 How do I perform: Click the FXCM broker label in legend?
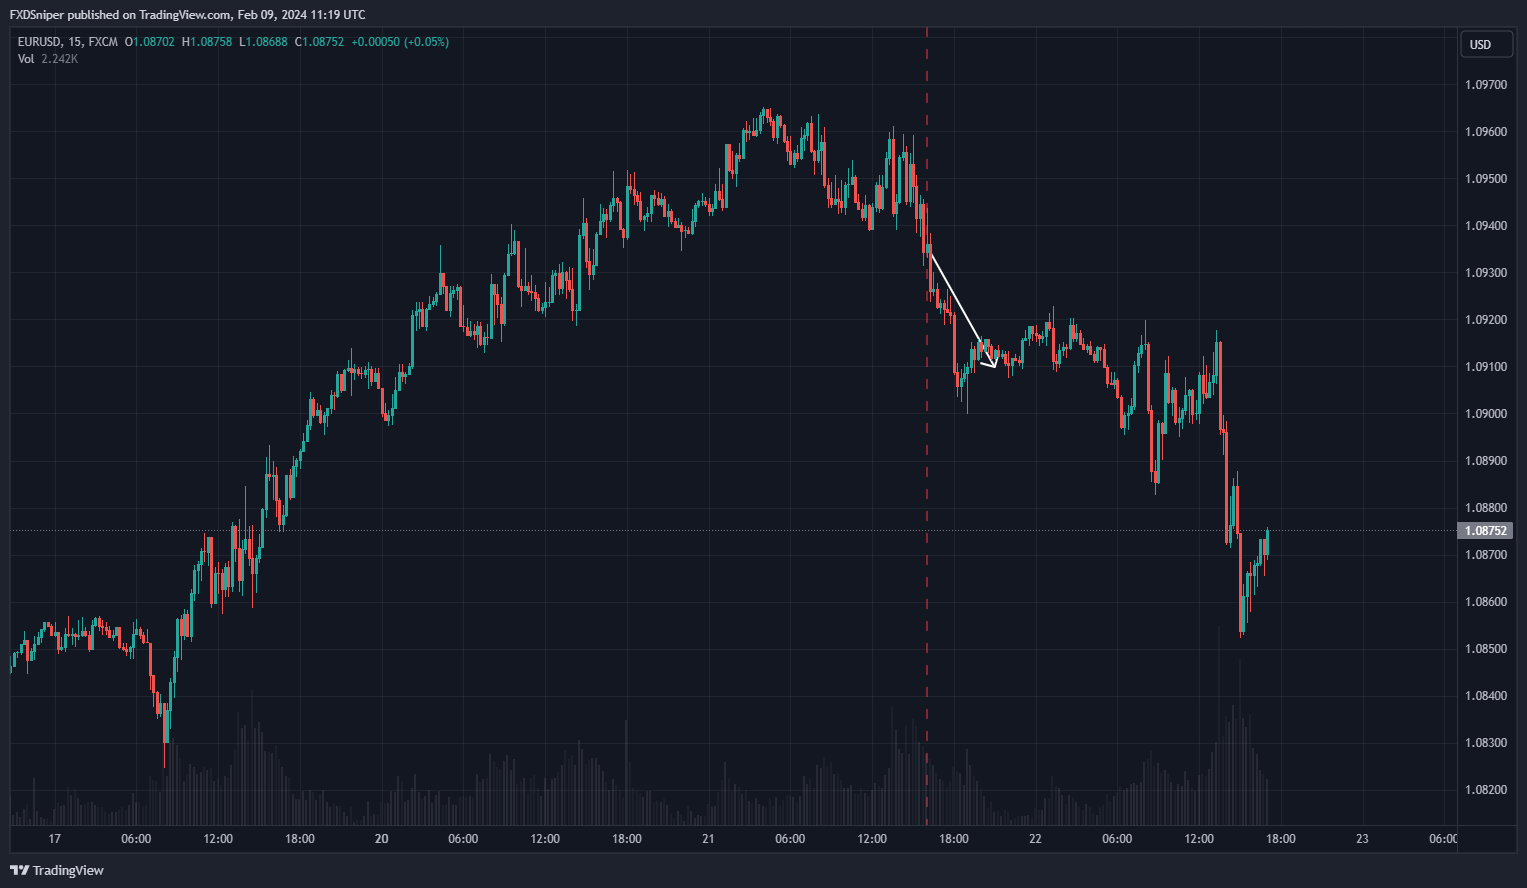coord(103,42)
